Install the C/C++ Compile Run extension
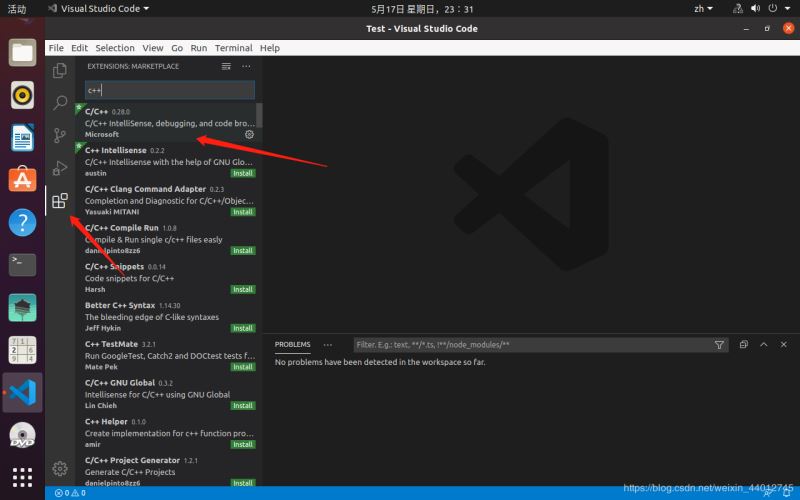This screenshot has height=500, width=800. [243, 251]
